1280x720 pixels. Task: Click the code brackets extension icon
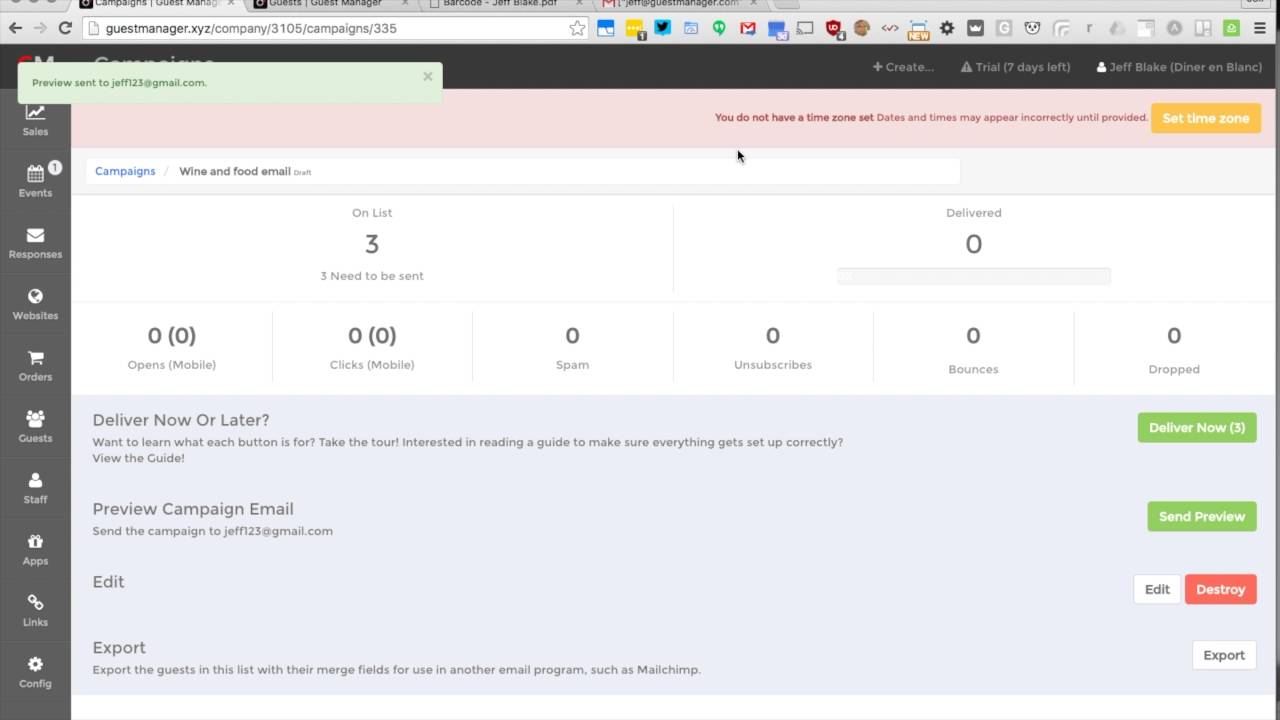[889, 28]
